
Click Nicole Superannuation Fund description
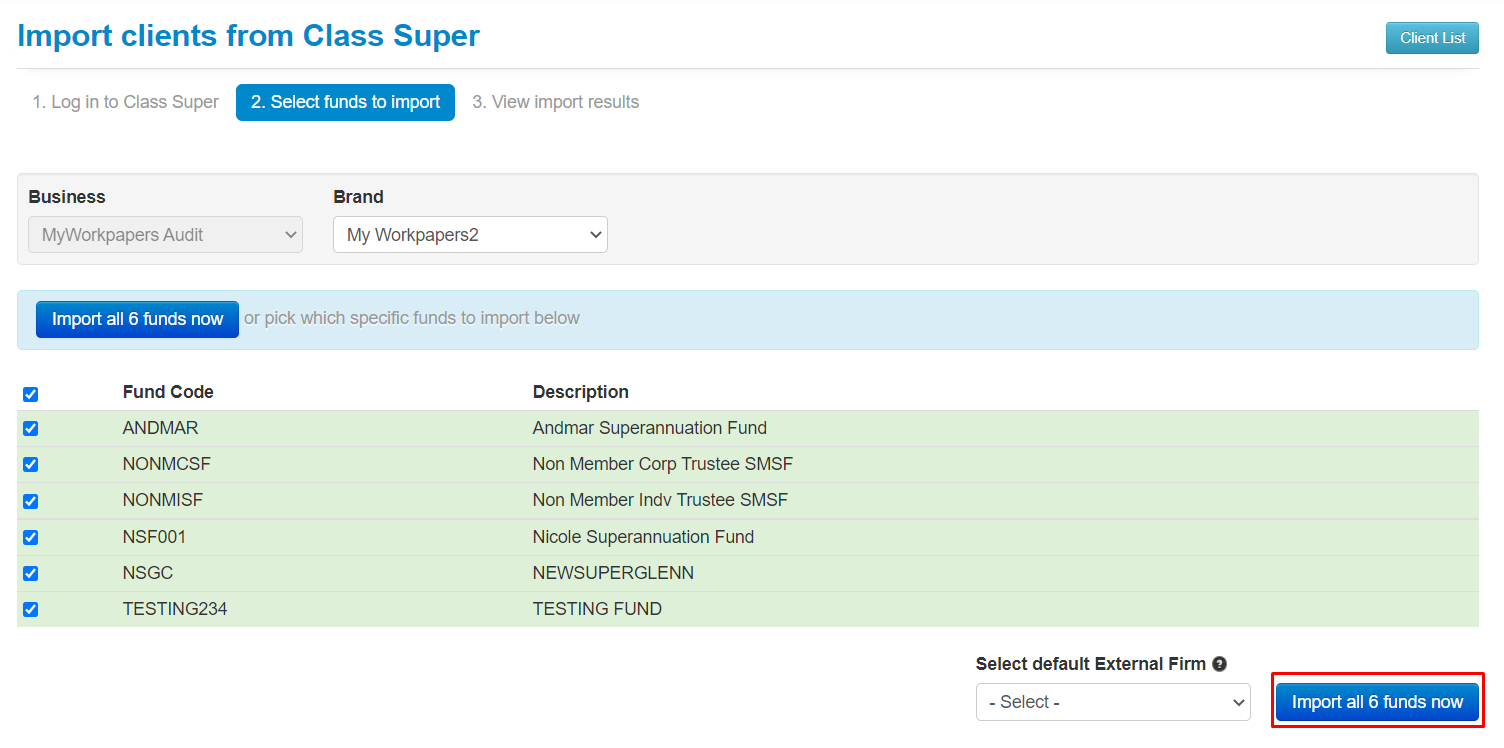(x=643, y=537)
